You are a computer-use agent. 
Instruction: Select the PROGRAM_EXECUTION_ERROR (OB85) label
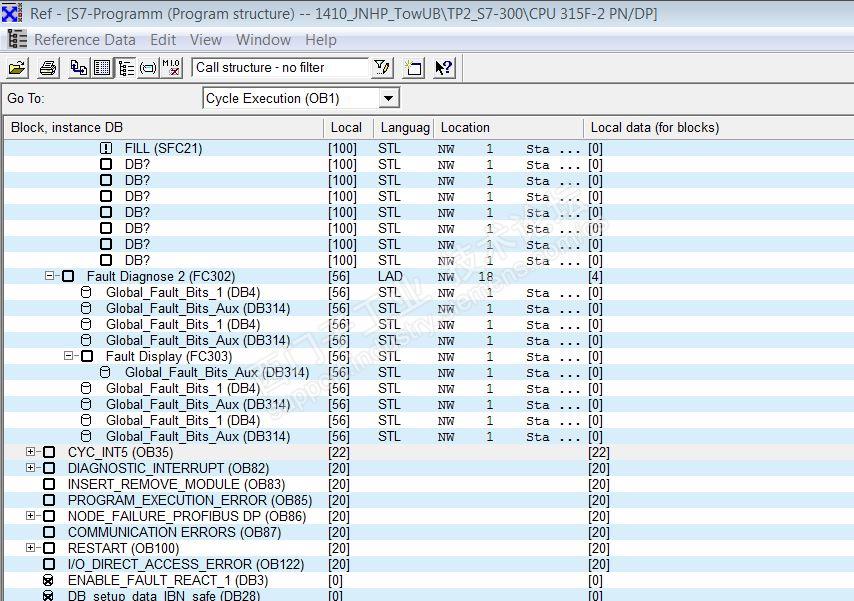(x=190, y=500)
